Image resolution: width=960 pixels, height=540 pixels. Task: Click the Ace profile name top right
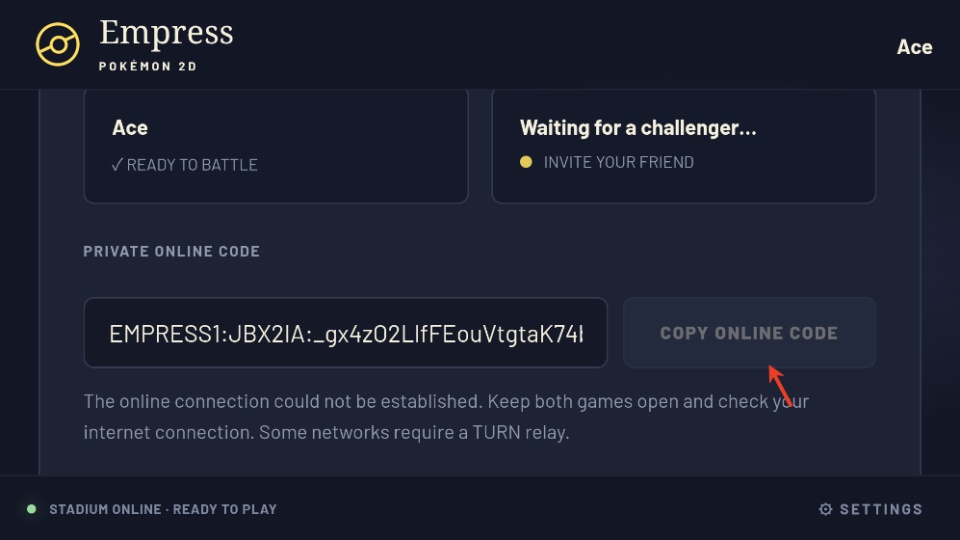coord(914,47)
